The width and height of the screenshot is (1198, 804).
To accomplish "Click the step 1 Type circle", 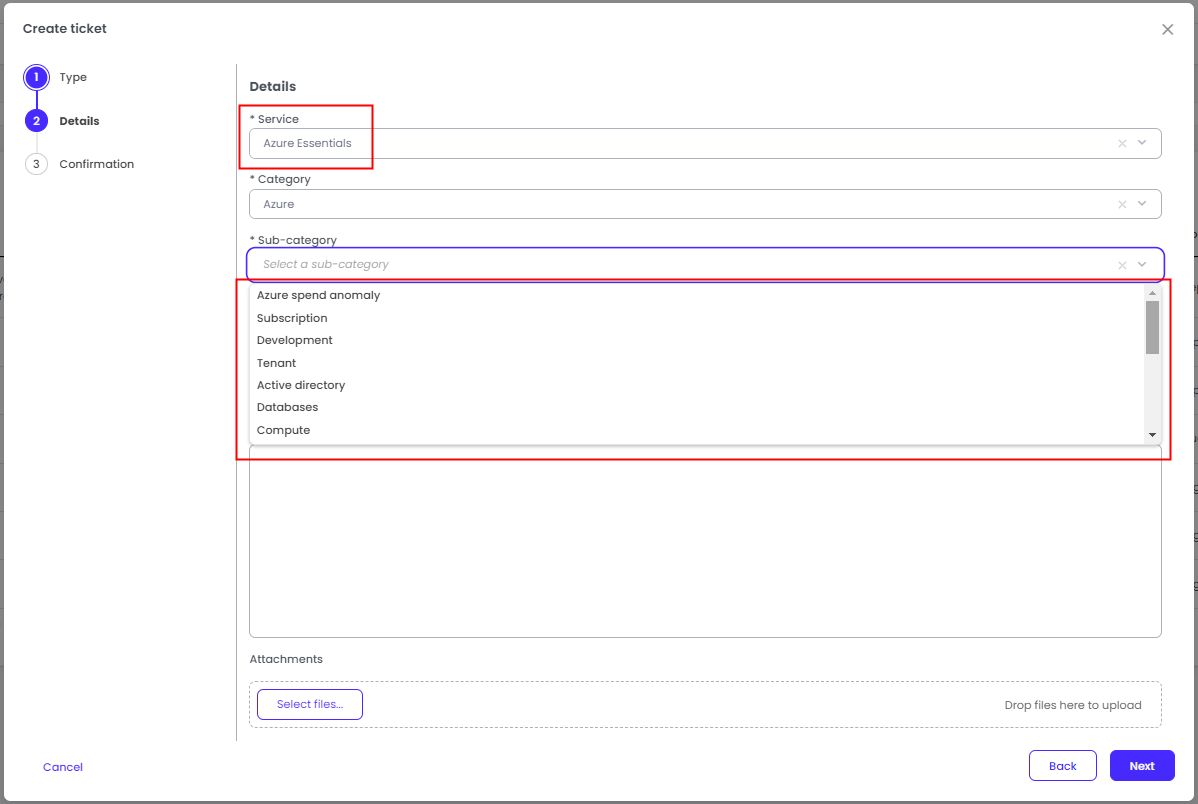I will (x=36, y=77).
